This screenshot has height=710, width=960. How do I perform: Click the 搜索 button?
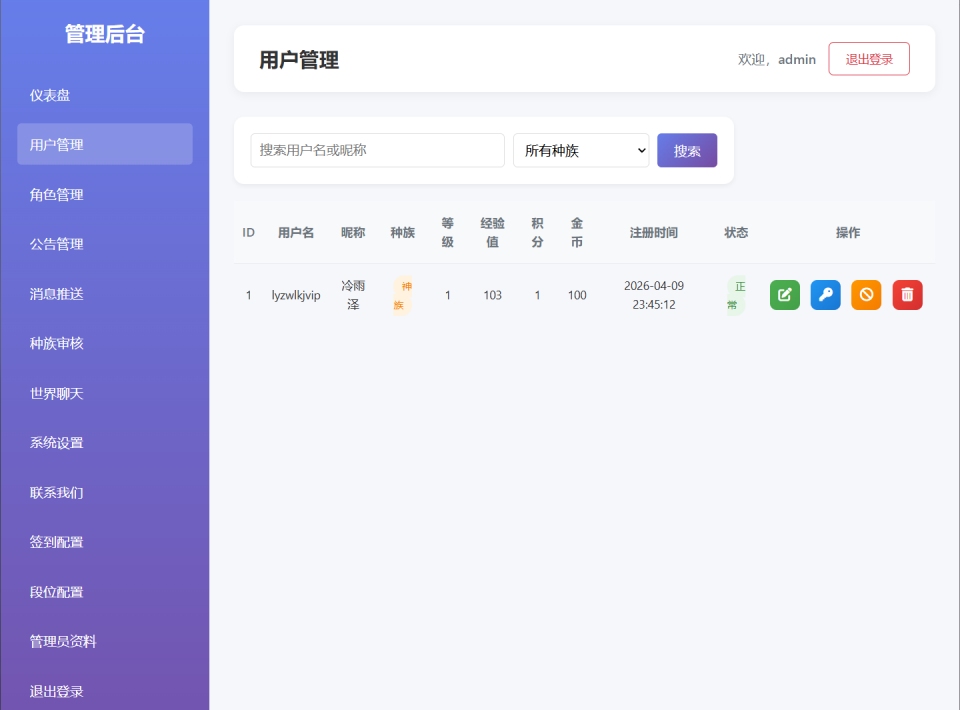coord(687,150)
